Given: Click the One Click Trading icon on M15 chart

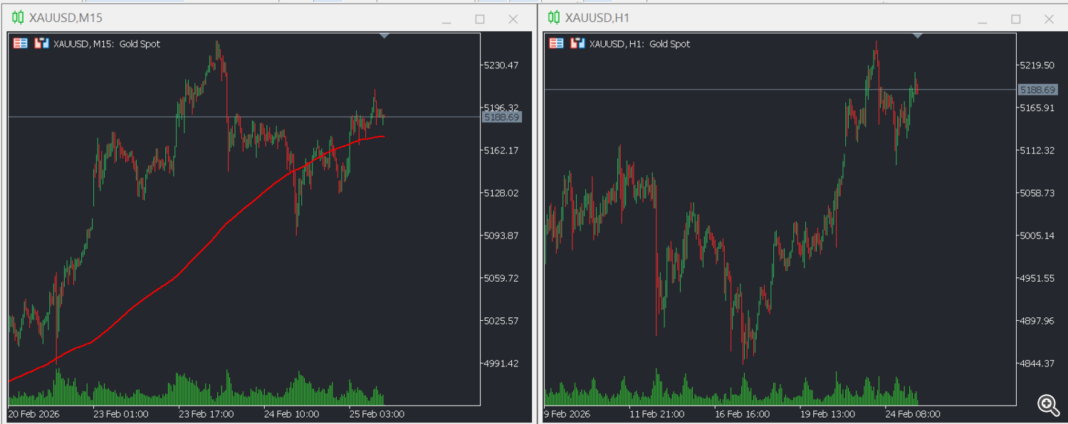Looking at the screenshot, I should pyautogui.click(x=20, y=43).
